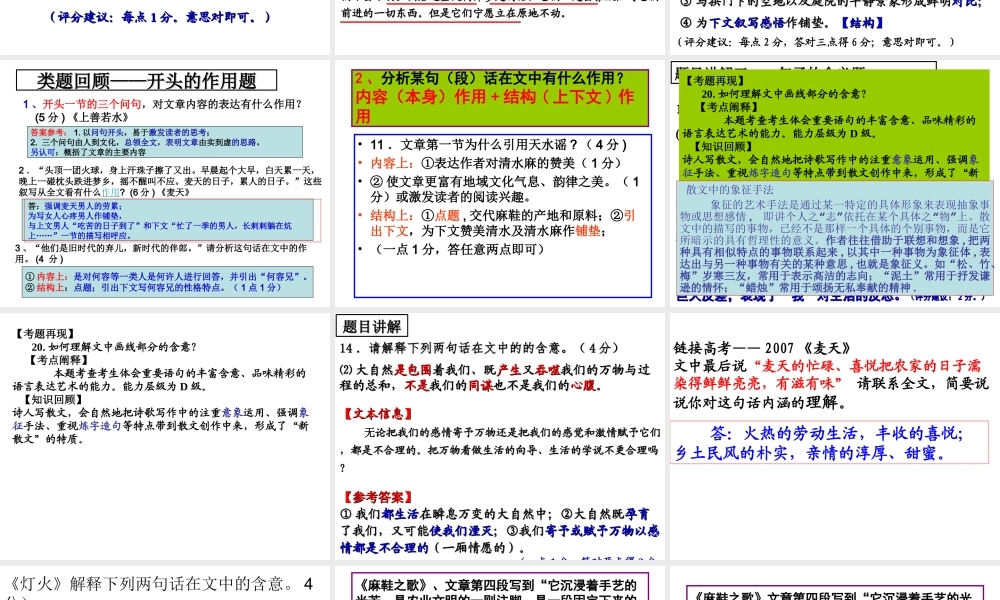
Task: Click the 答案参考 teal answer box
Action: click(166, 142)
